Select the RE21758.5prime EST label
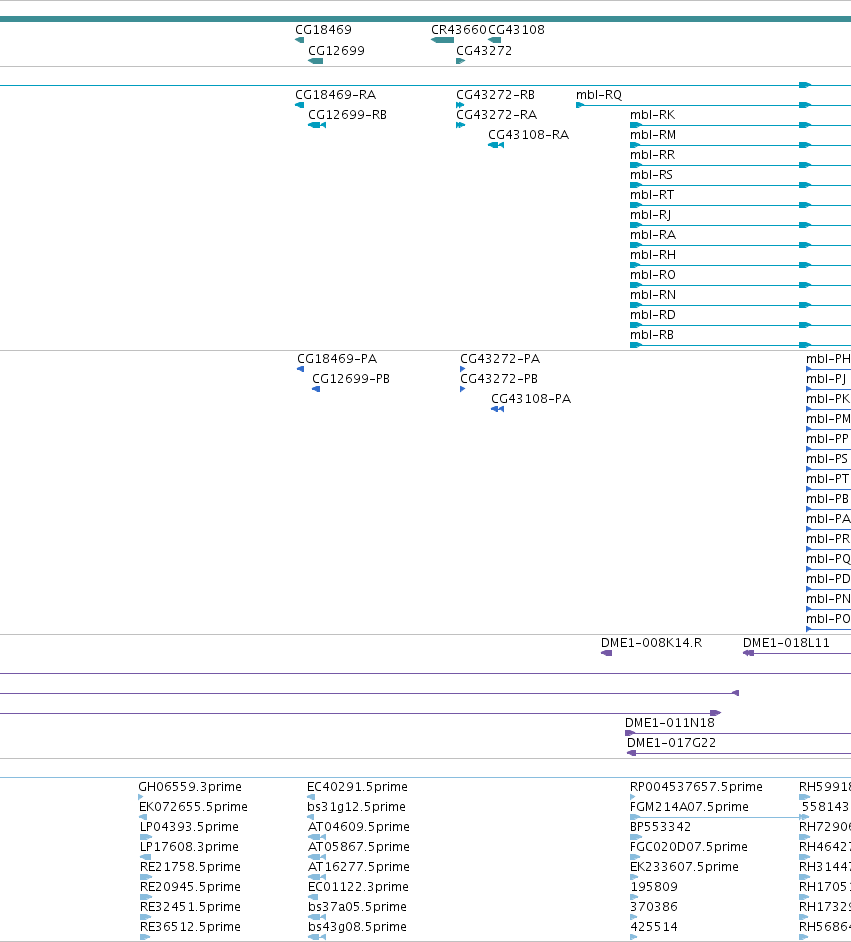This screenshot has width=851, height=942. (x=190, y=866)
